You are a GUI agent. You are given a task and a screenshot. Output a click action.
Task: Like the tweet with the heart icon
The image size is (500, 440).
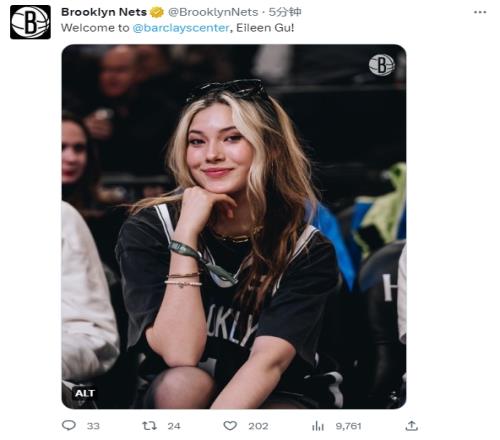pyautogui.click(x=230, y=426)
